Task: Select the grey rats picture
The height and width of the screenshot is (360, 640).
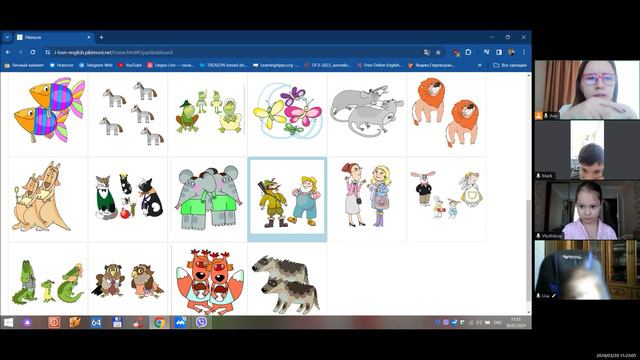Action: coord(367,111)
